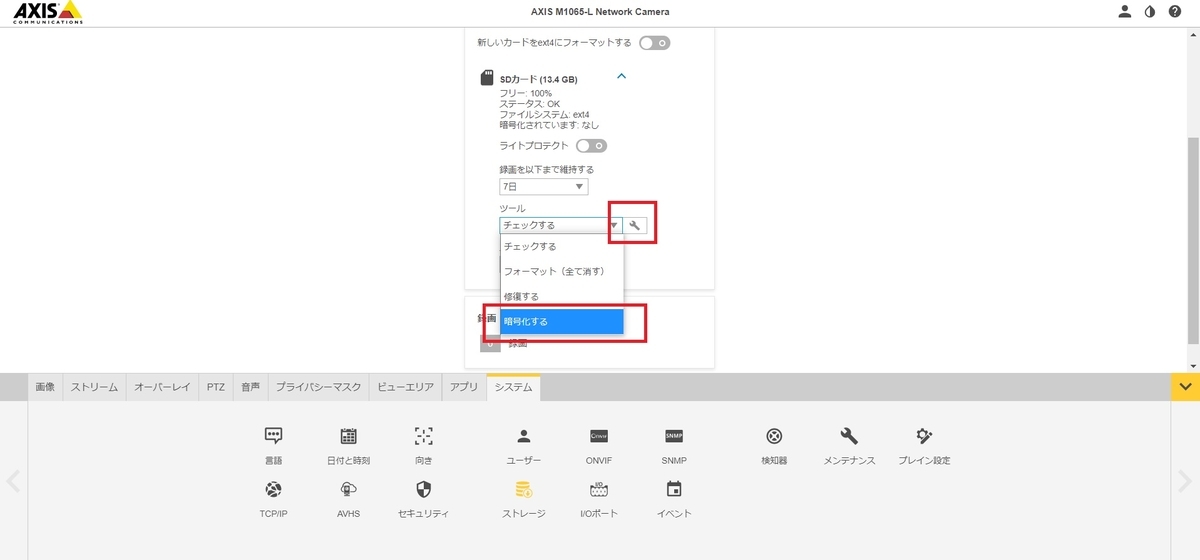Toggle format new card as ext4 switch
Viewport: 1200px width, 560px height.
click(x=655, y=43)
